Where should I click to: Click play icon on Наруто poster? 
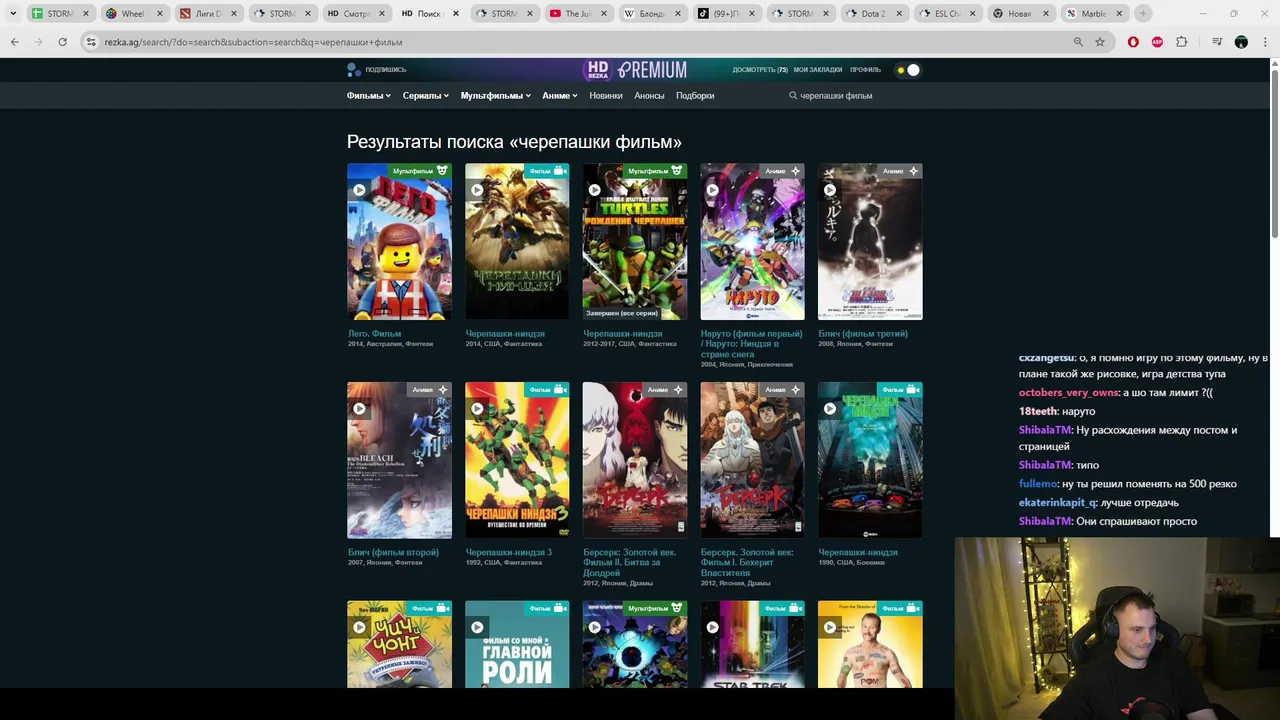click(712, 190)
